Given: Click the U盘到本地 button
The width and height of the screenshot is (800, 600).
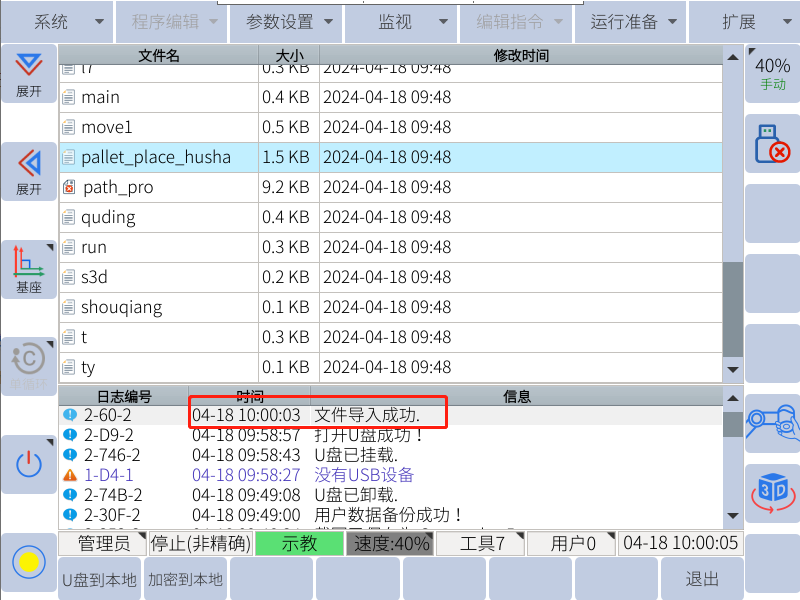Looking at the screenshot, I should click(x=100, y=579).
